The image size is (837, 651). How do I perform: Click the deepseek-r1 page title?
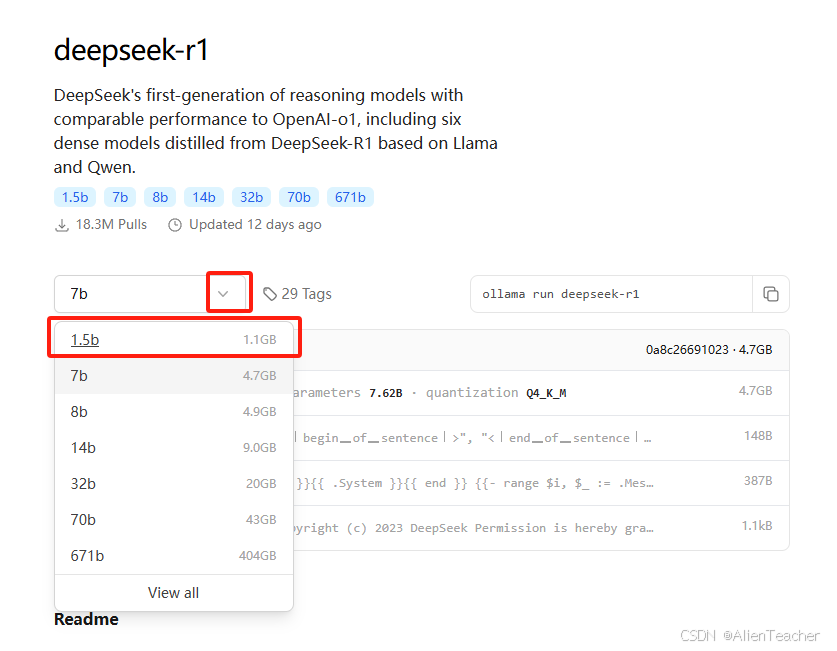tap(131, 51)
